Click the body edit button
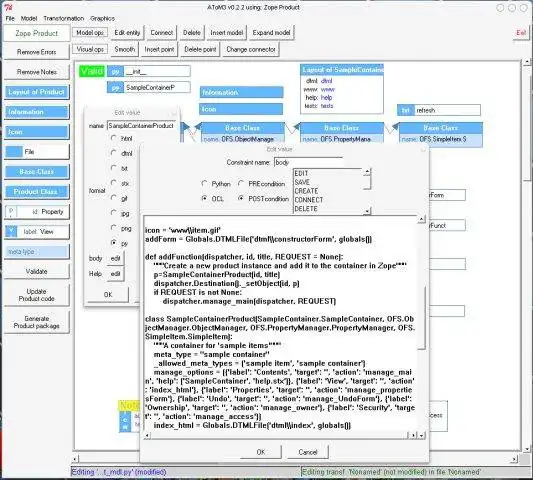 pyautogui.click(x=116, y=259)
